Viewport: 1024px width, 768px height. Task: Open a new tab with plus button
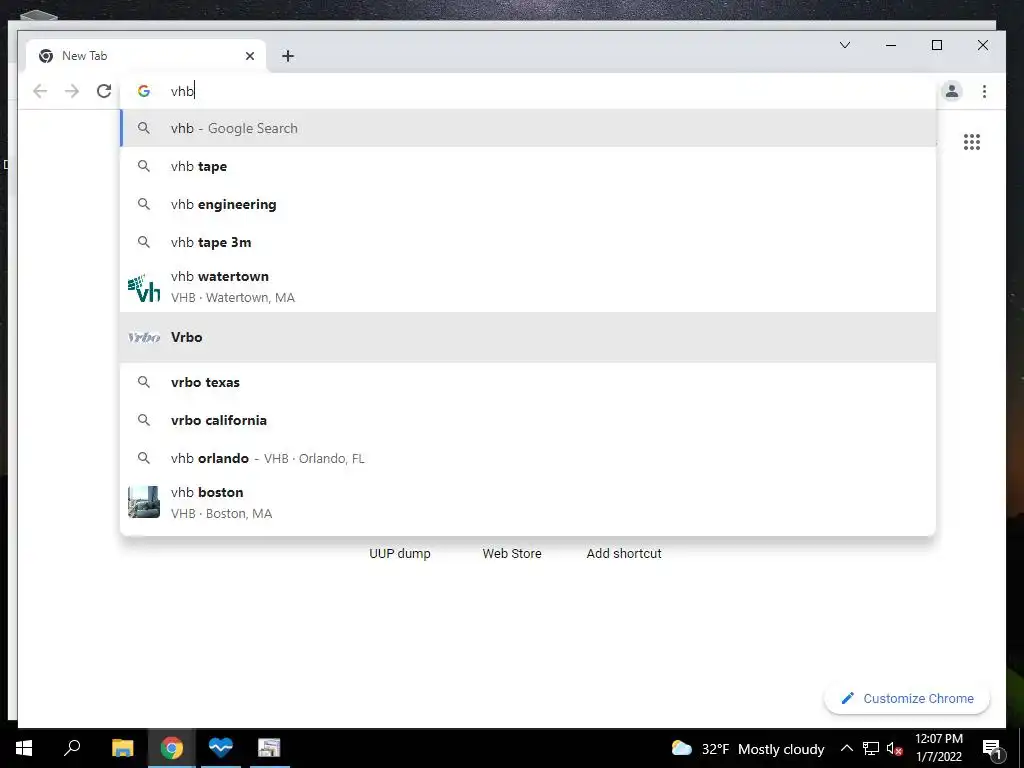pyautogui.click(x=288, y=56)
